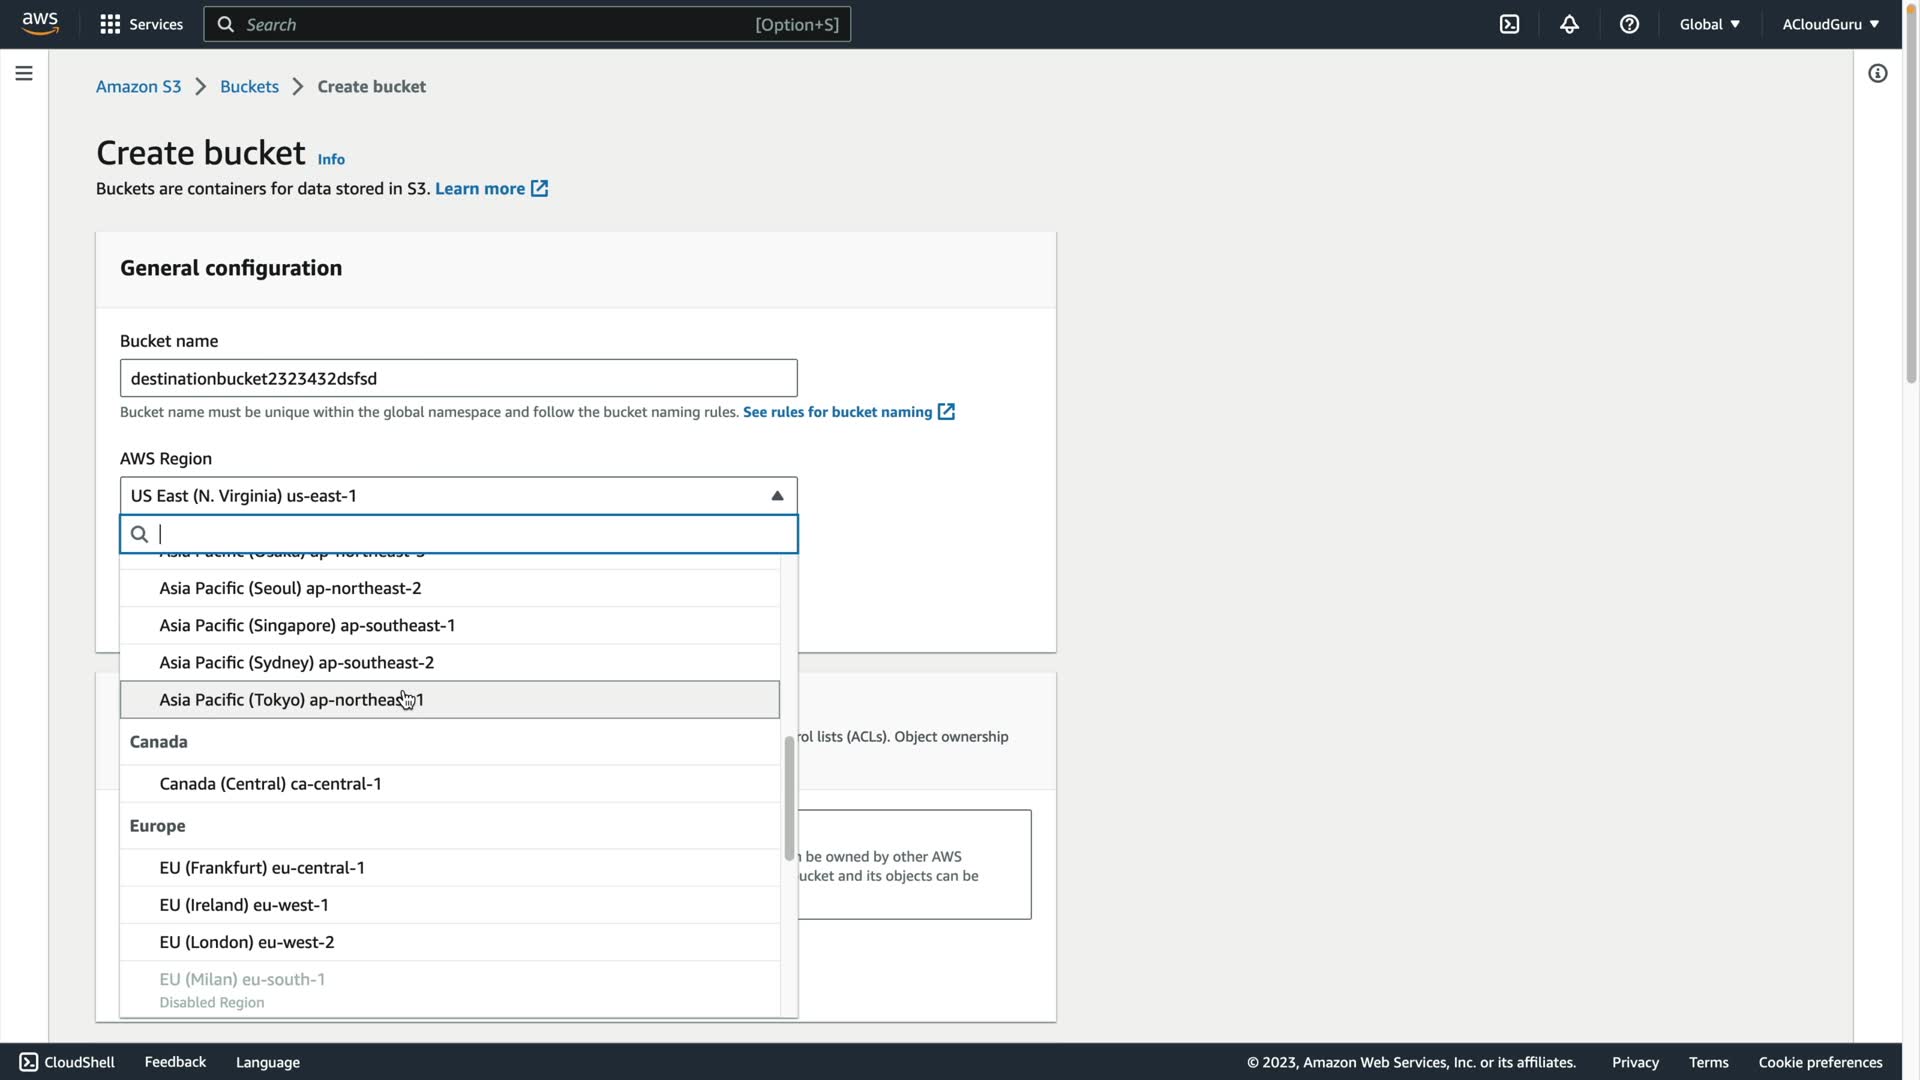Image resolution: width=1920 pixels, height=1080 pixels.
Task: Select Canada (Central) ca-central-1 option
Action: 270,784
